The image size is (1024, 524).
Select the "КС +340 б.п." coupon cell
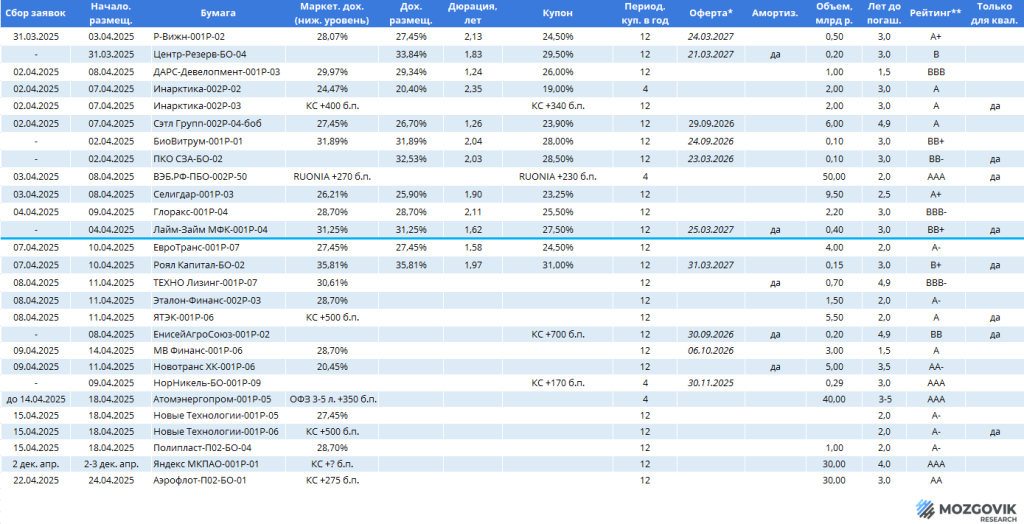[558, 106]
